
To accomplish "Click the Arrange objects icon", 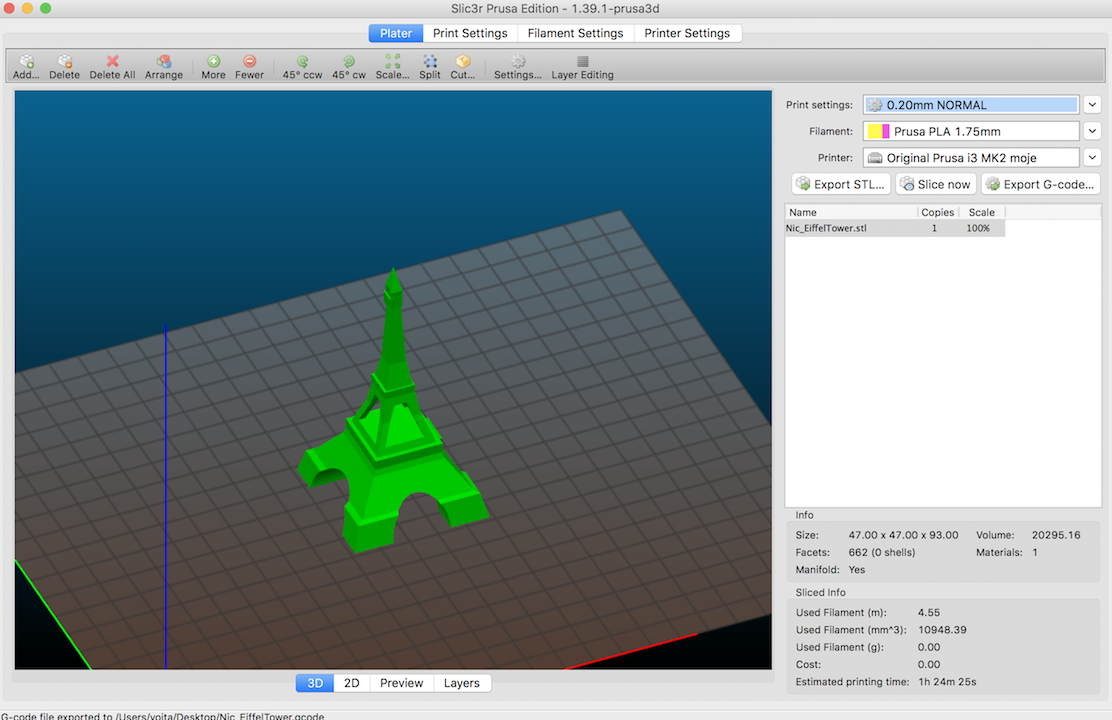I will 164,62.
